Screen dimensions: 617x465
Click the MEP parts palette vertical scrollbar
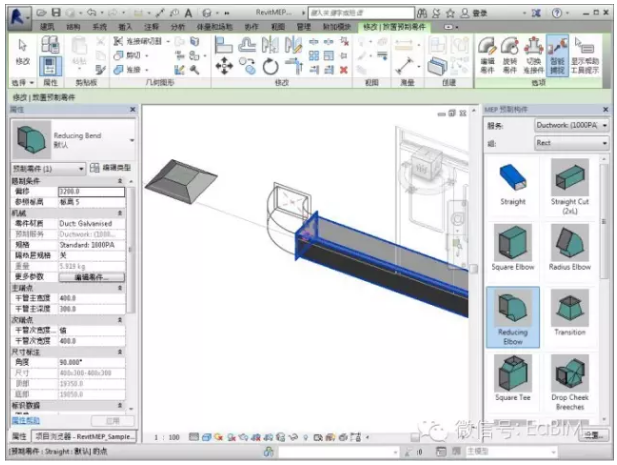tap(604, 220)
